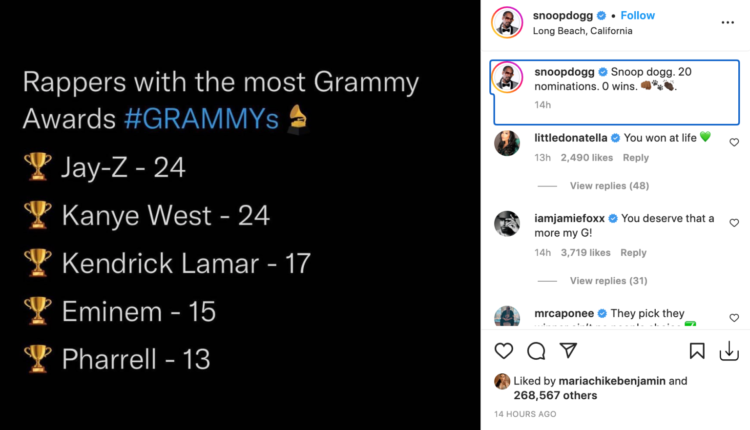This screenshot has width=750, height=430.
Task: Like the post with the heart icon
Action: click(504, 351)
